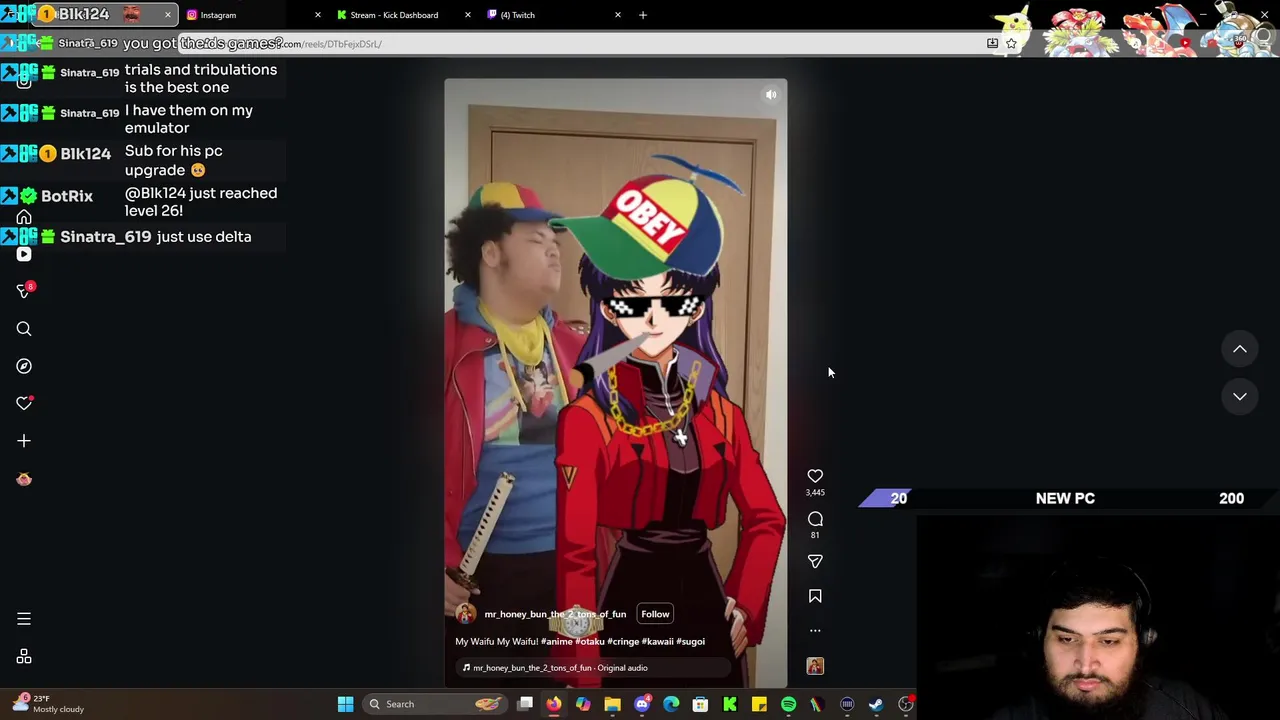The width and height of the screenshot is (1280, 720).
Task: Open Instagram Notifications heart icon
Action: pyautogui.click(x=24, y=403)
